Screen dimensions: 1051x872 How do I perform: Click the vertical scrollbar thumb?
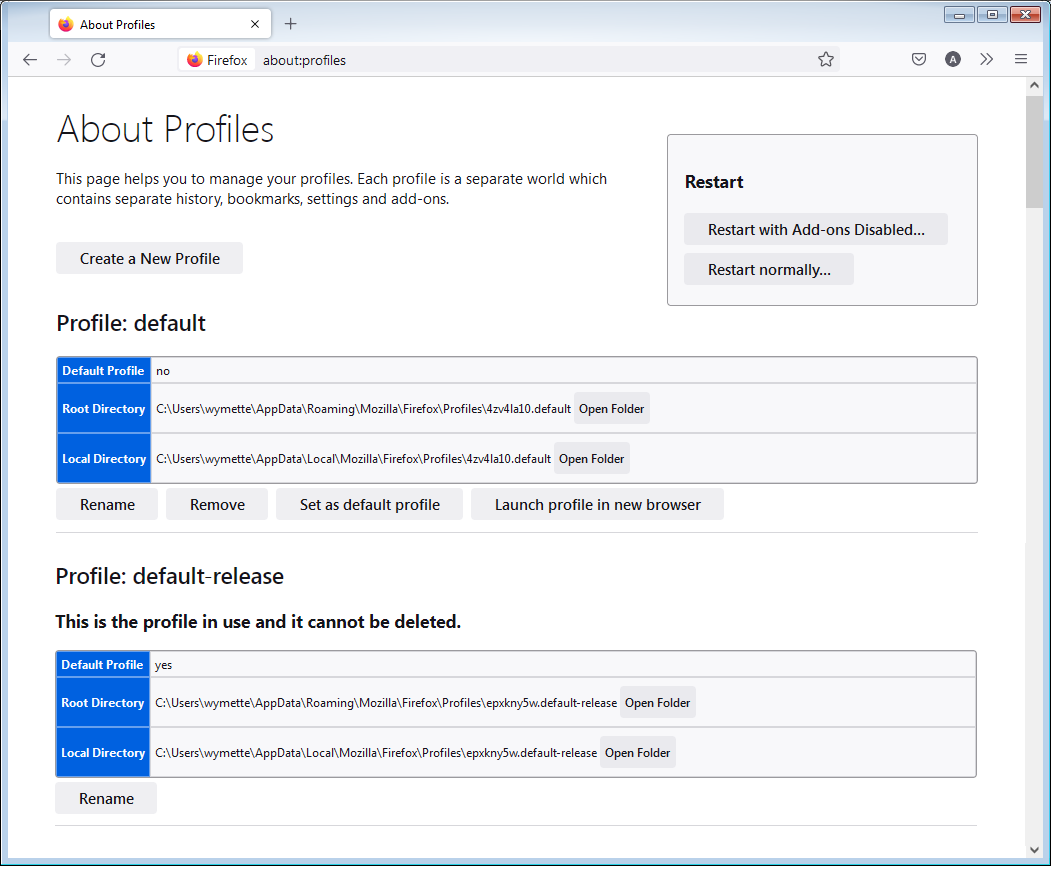point(1034,152)
